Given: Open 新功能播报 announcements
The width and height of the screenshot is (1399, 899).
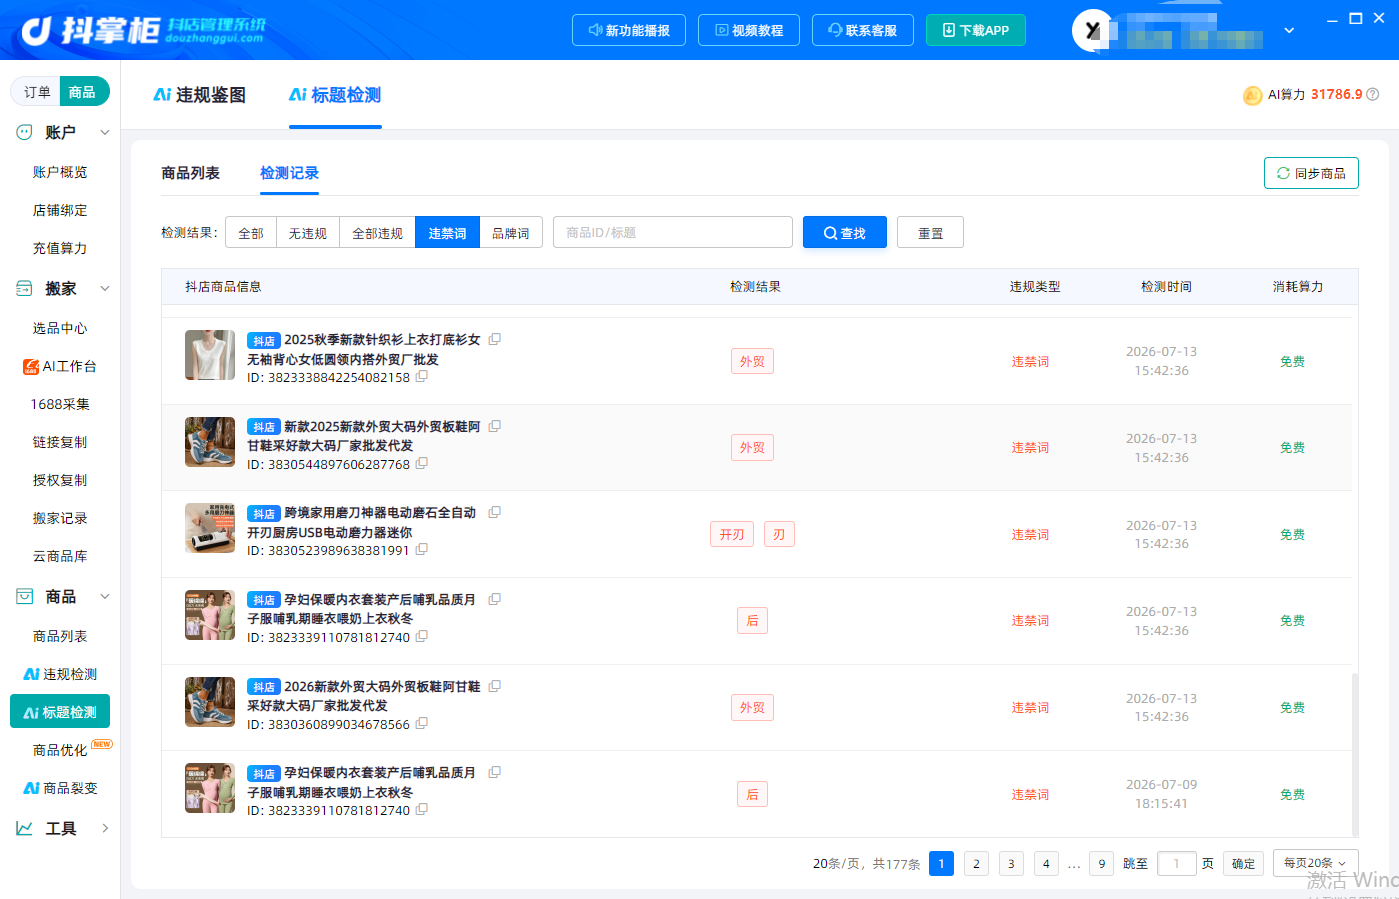Looking at the screenshot, I should [629, 30].
